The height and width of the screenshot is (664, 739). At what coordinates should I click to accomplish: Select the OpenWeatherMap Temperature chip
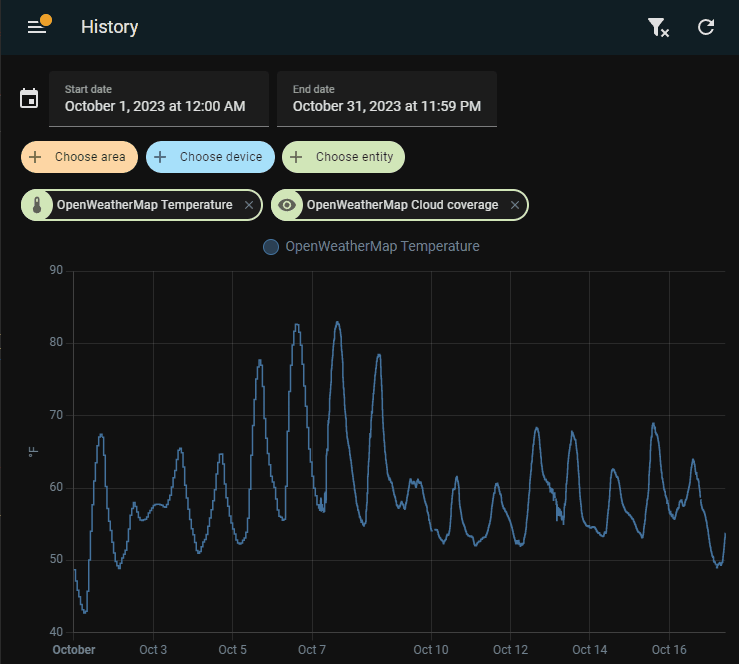pyautogui.click(x=141, y=205)
